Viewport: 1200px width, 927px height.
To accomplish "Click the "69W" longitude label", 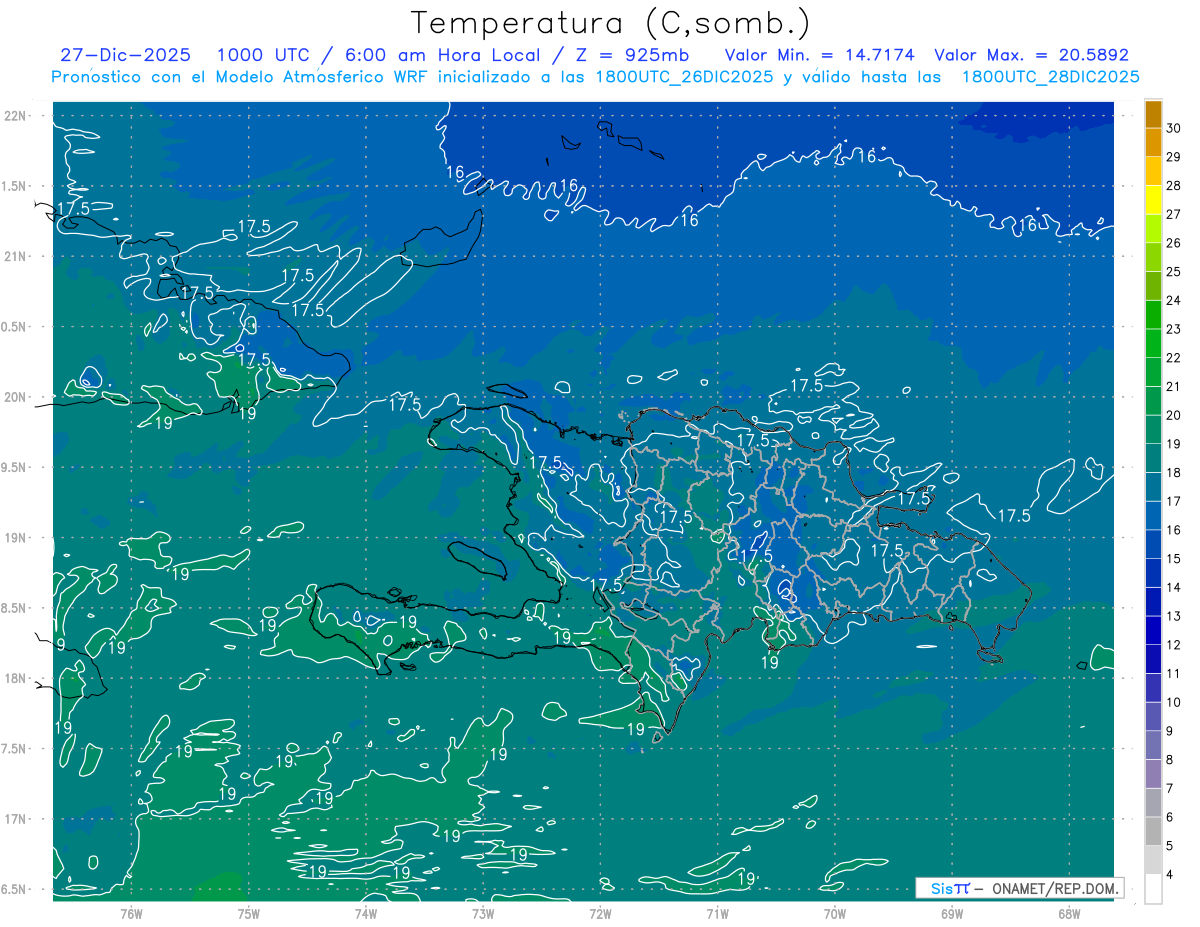I will pos(952,913).
